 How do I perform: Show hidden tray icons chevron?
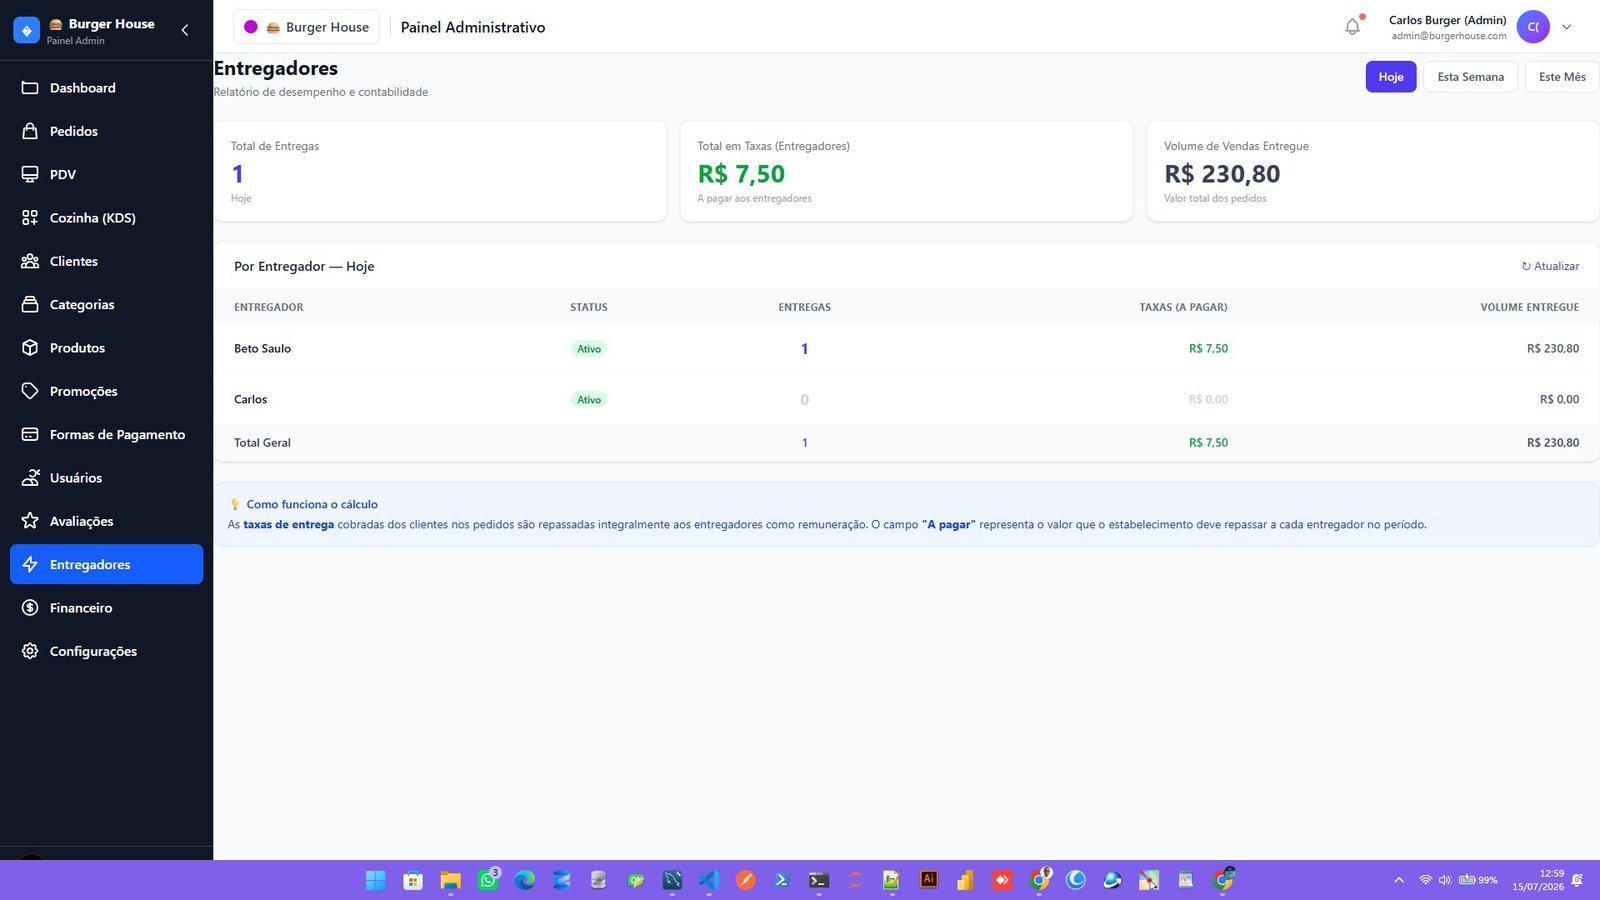coord(1398,880)
